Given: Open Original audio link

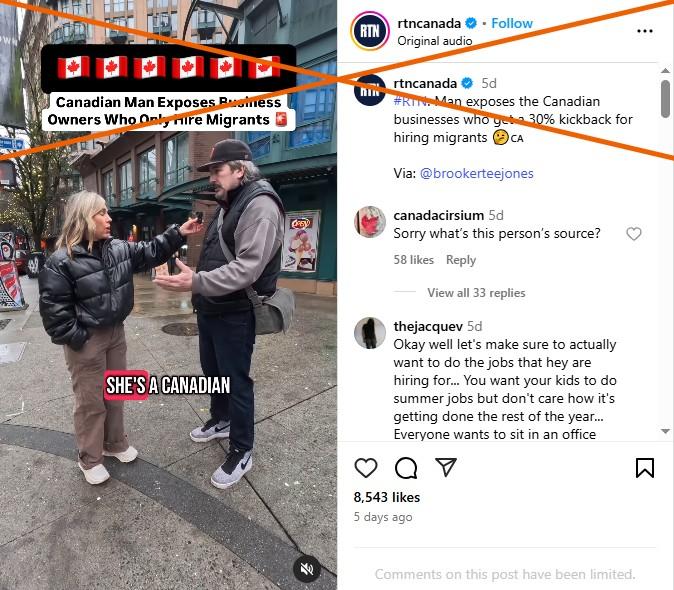Looking at the screenshot, I should [435, 41].
